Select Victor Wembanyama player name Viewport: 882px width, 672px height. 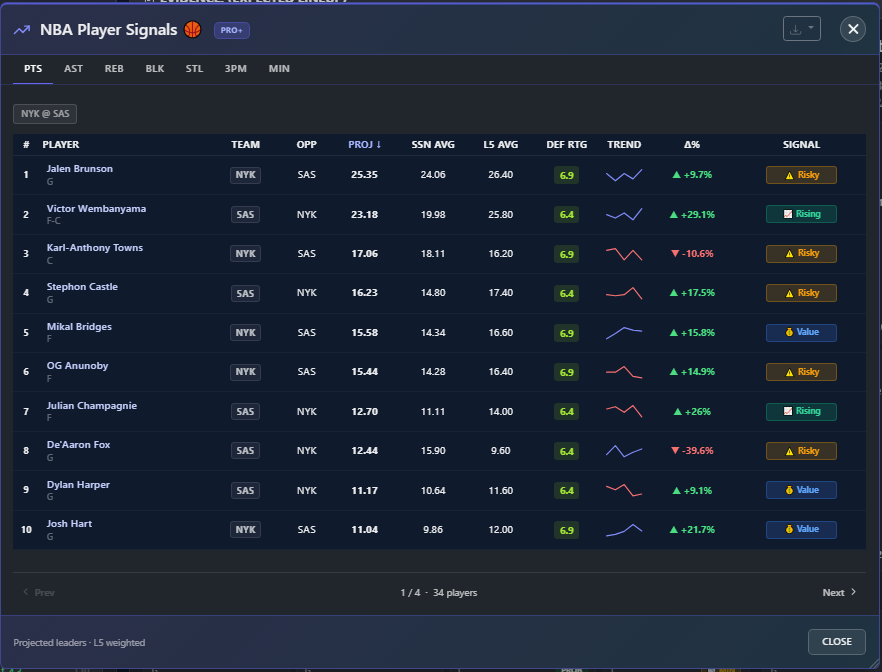pyautogui.click(x=96, y=209)
